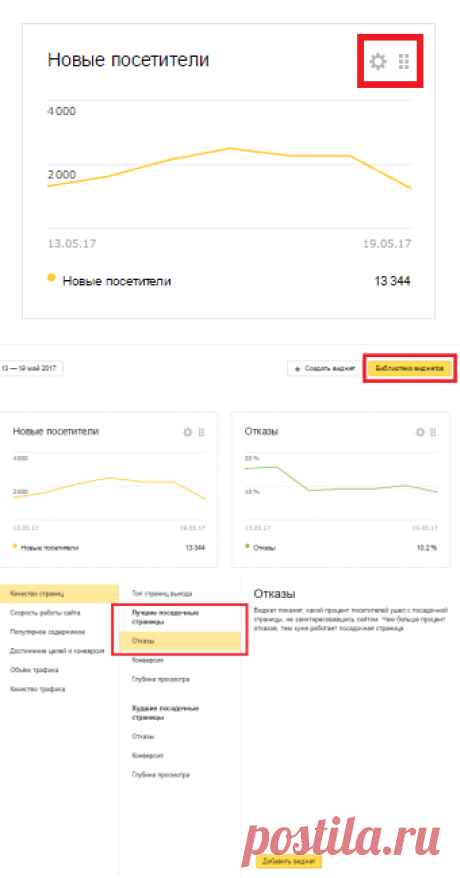Open gear settings on the Отказы widget
The height and width of the screenshot is (878, 460).
pos(420,432)
